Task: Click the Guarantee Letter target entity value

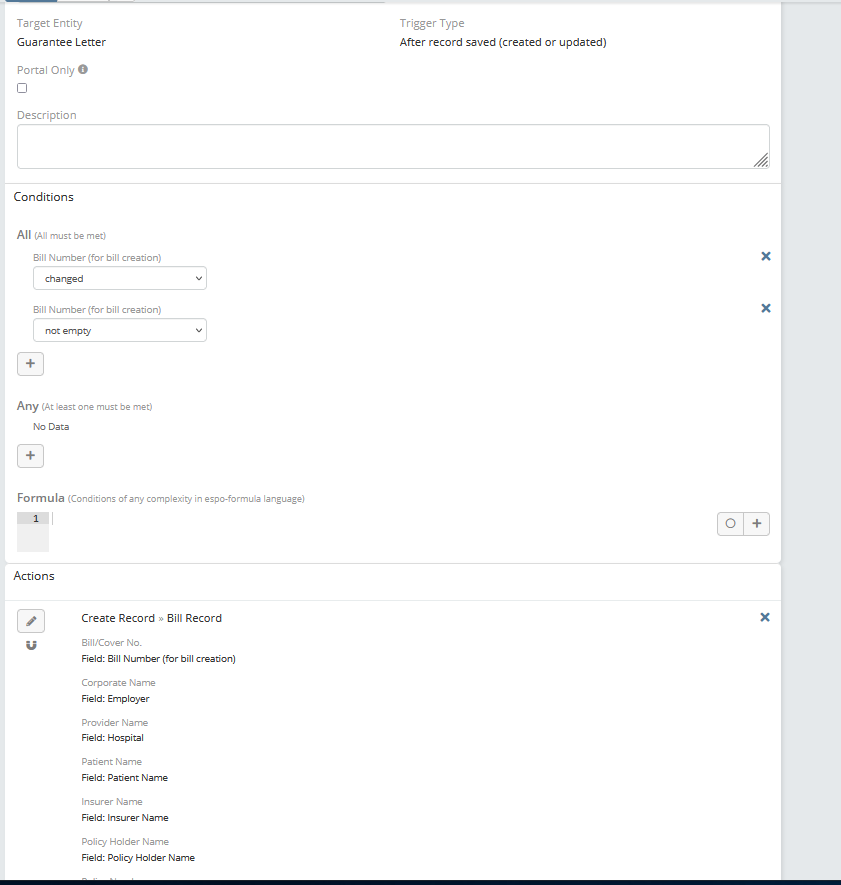Action: point(61,42)
